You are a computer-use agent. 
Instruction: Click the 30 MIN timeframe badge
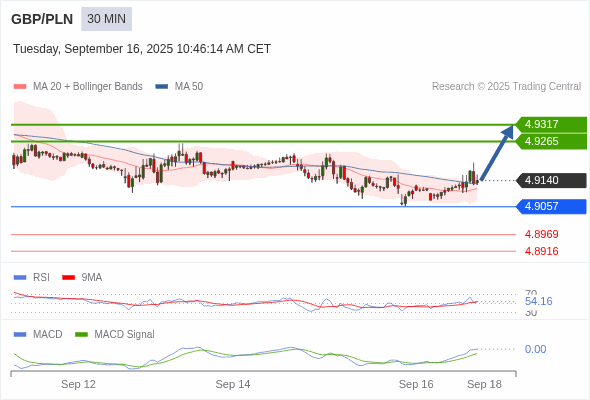coord(106,19)
